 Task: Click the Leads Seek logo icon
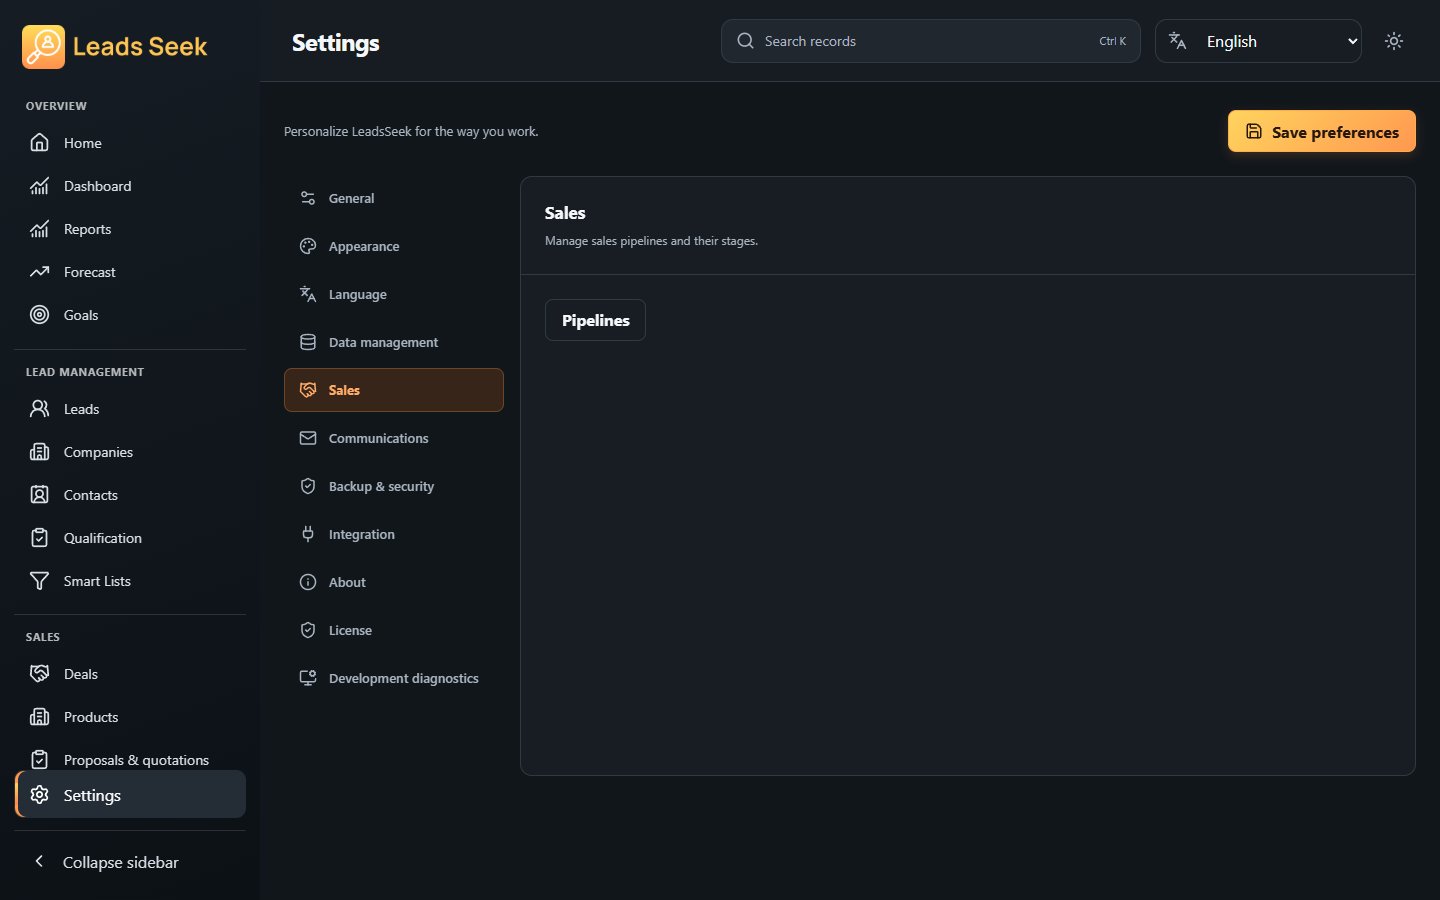click(x=43, y=47)
